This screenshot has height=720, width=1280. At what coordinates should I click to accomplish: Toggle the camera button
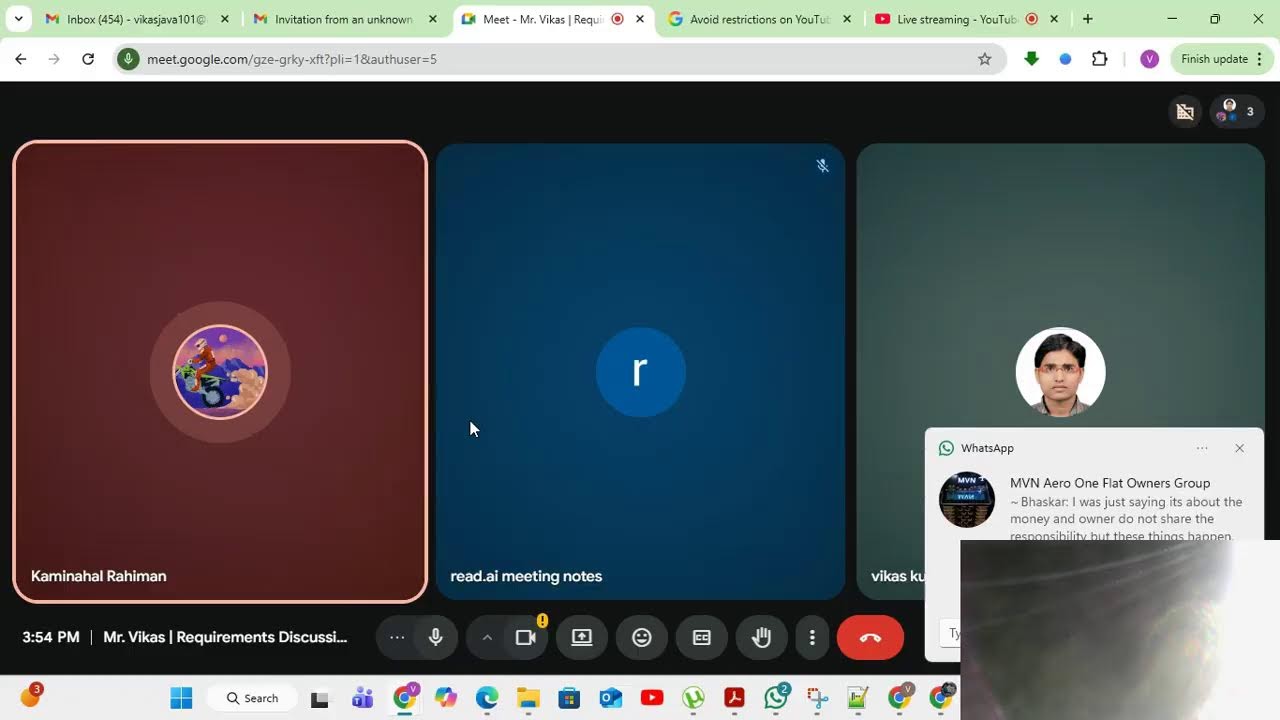click(525, 637)
